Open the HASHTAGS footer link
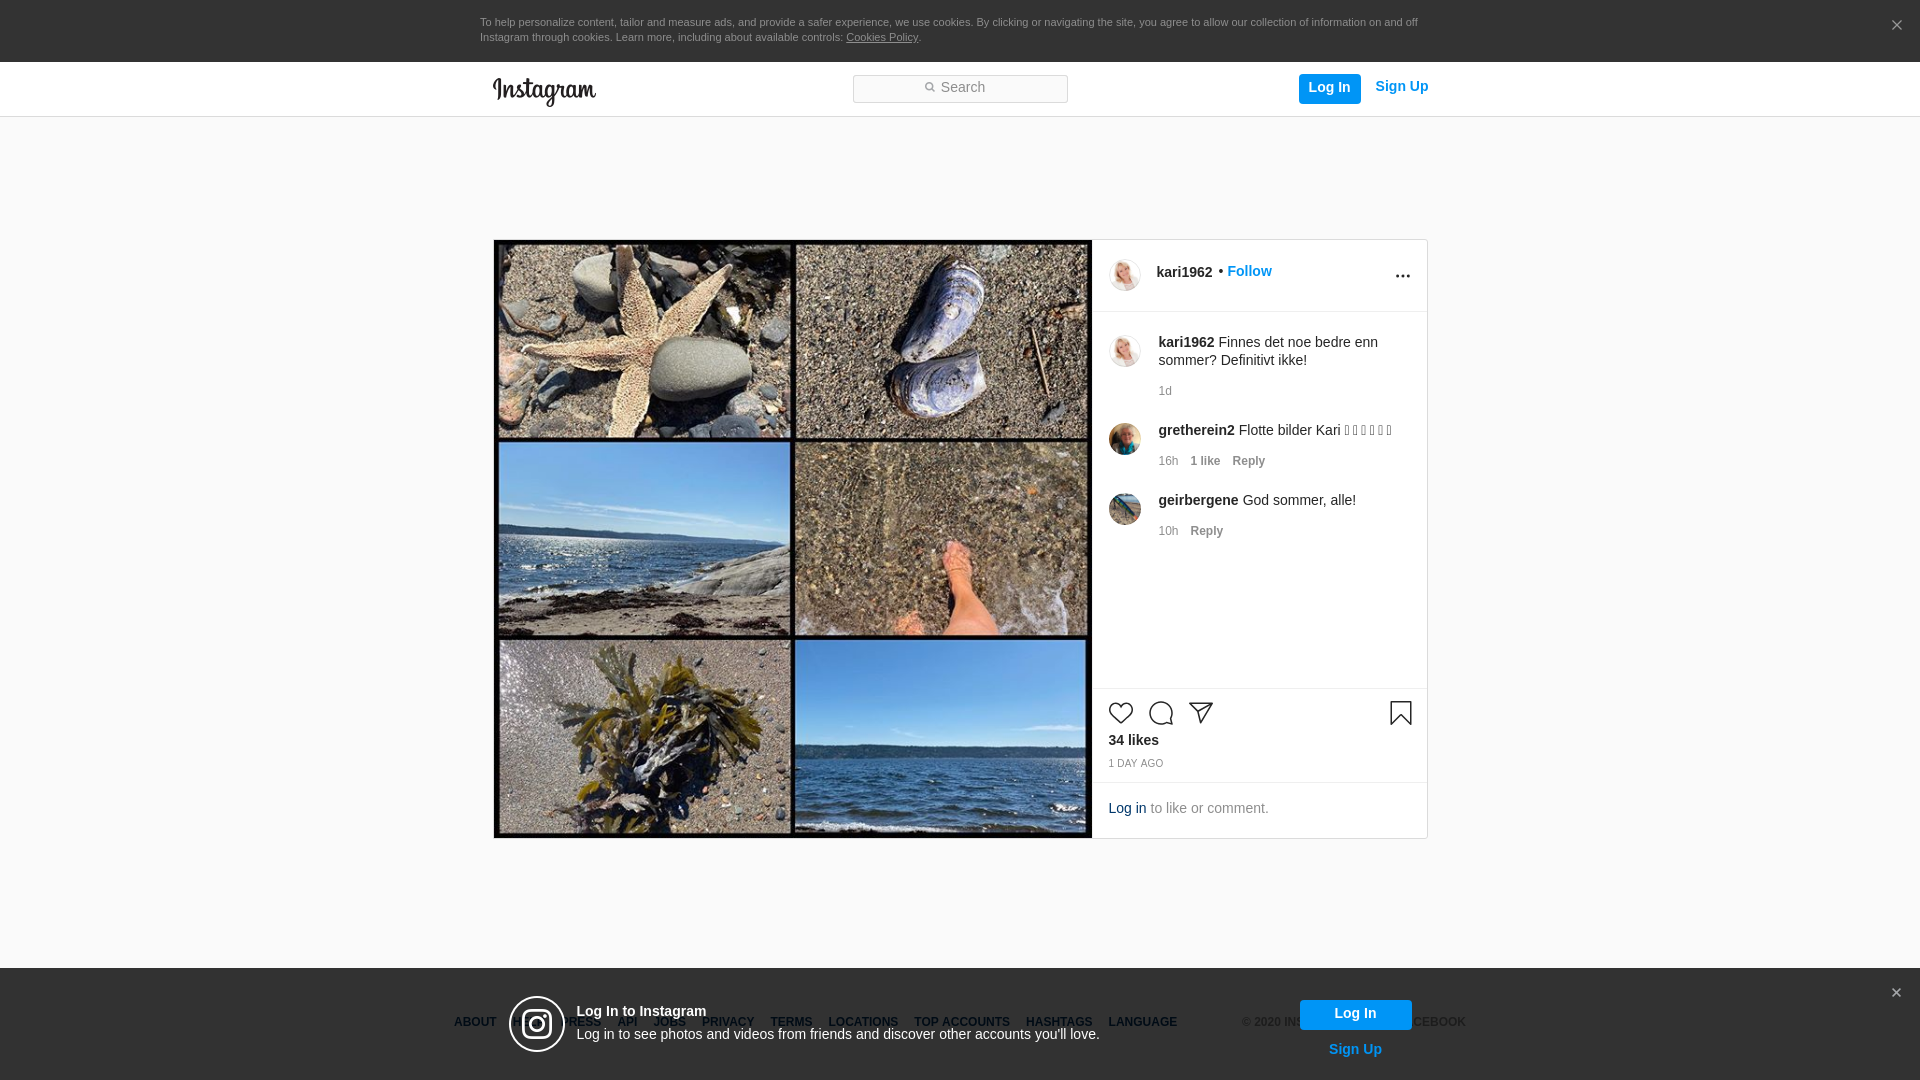The width and height of the screenshot is (1920, 1080). tap(1059, 1022)
